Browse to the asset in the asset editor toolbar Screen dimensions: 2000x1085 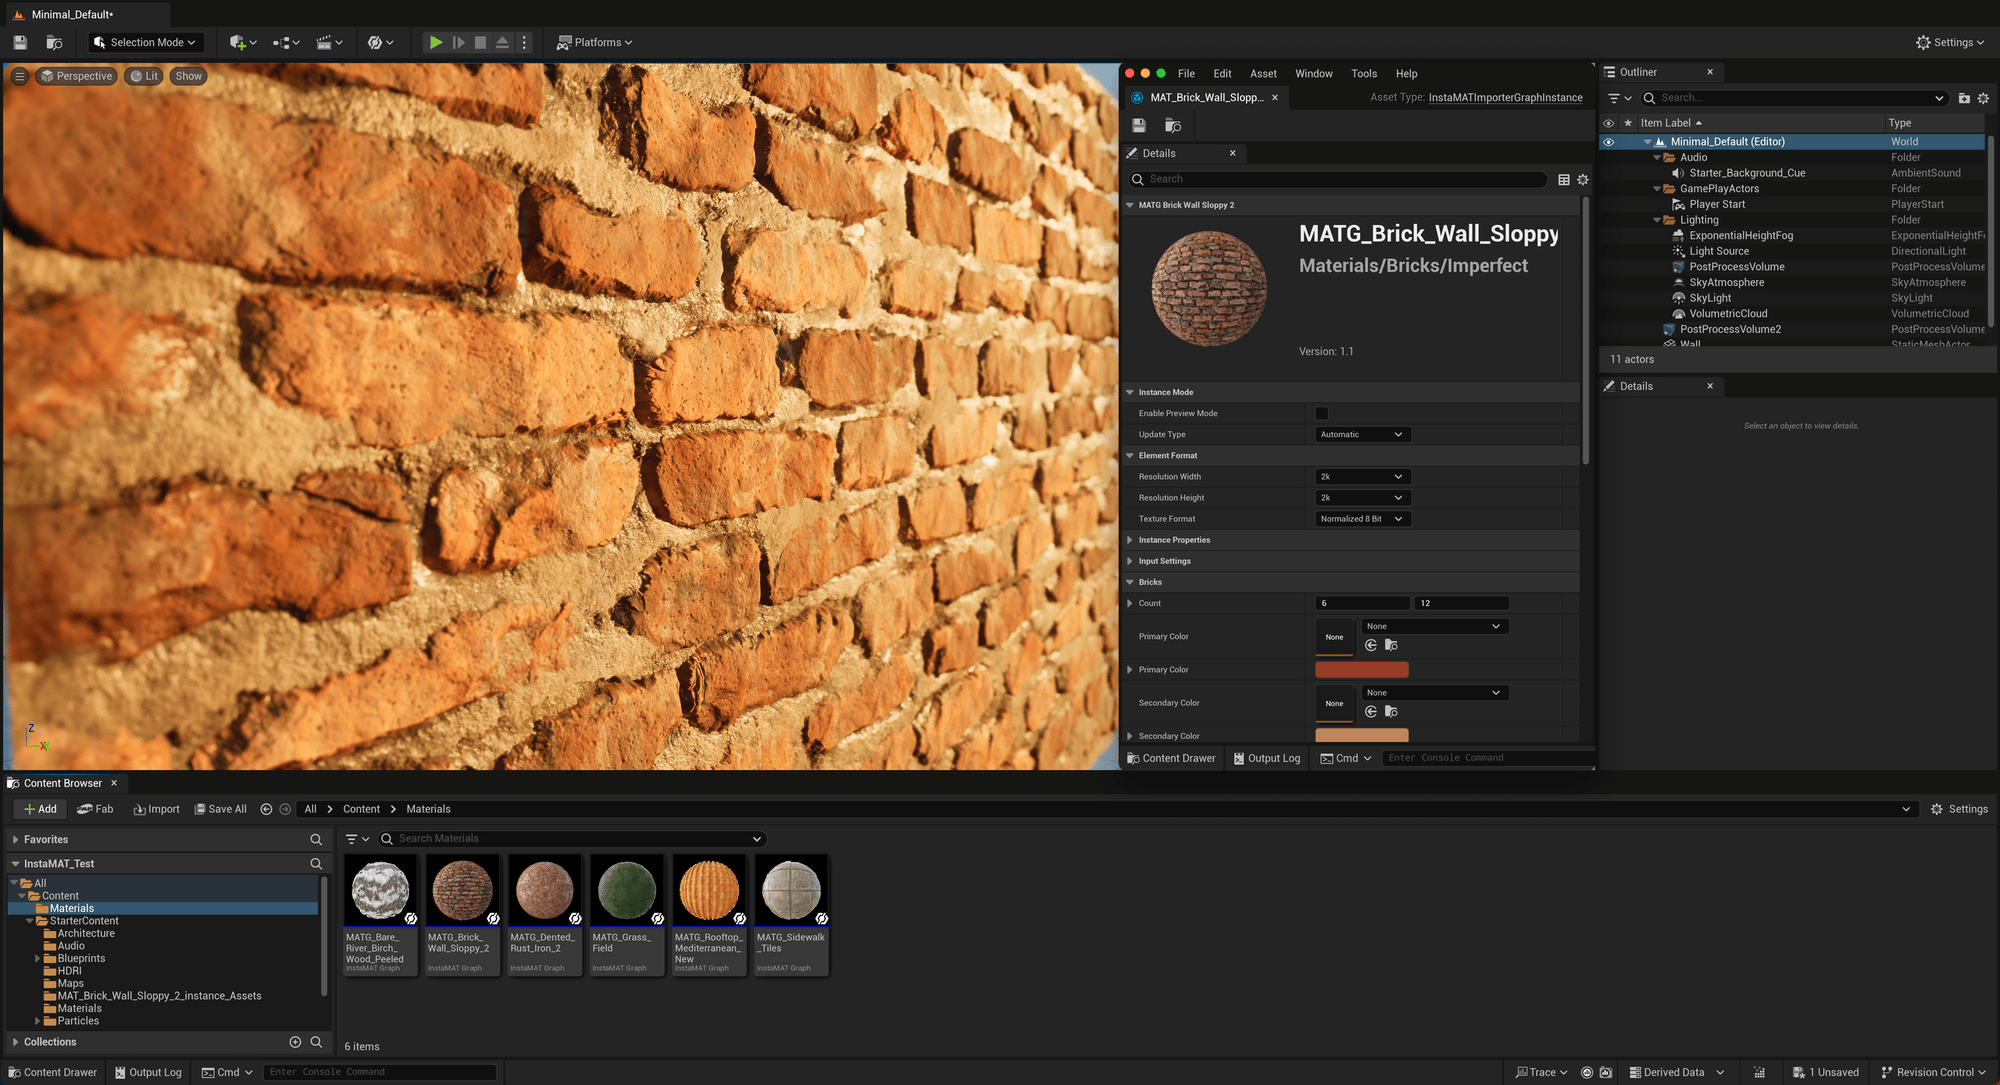coord(1173,125)
